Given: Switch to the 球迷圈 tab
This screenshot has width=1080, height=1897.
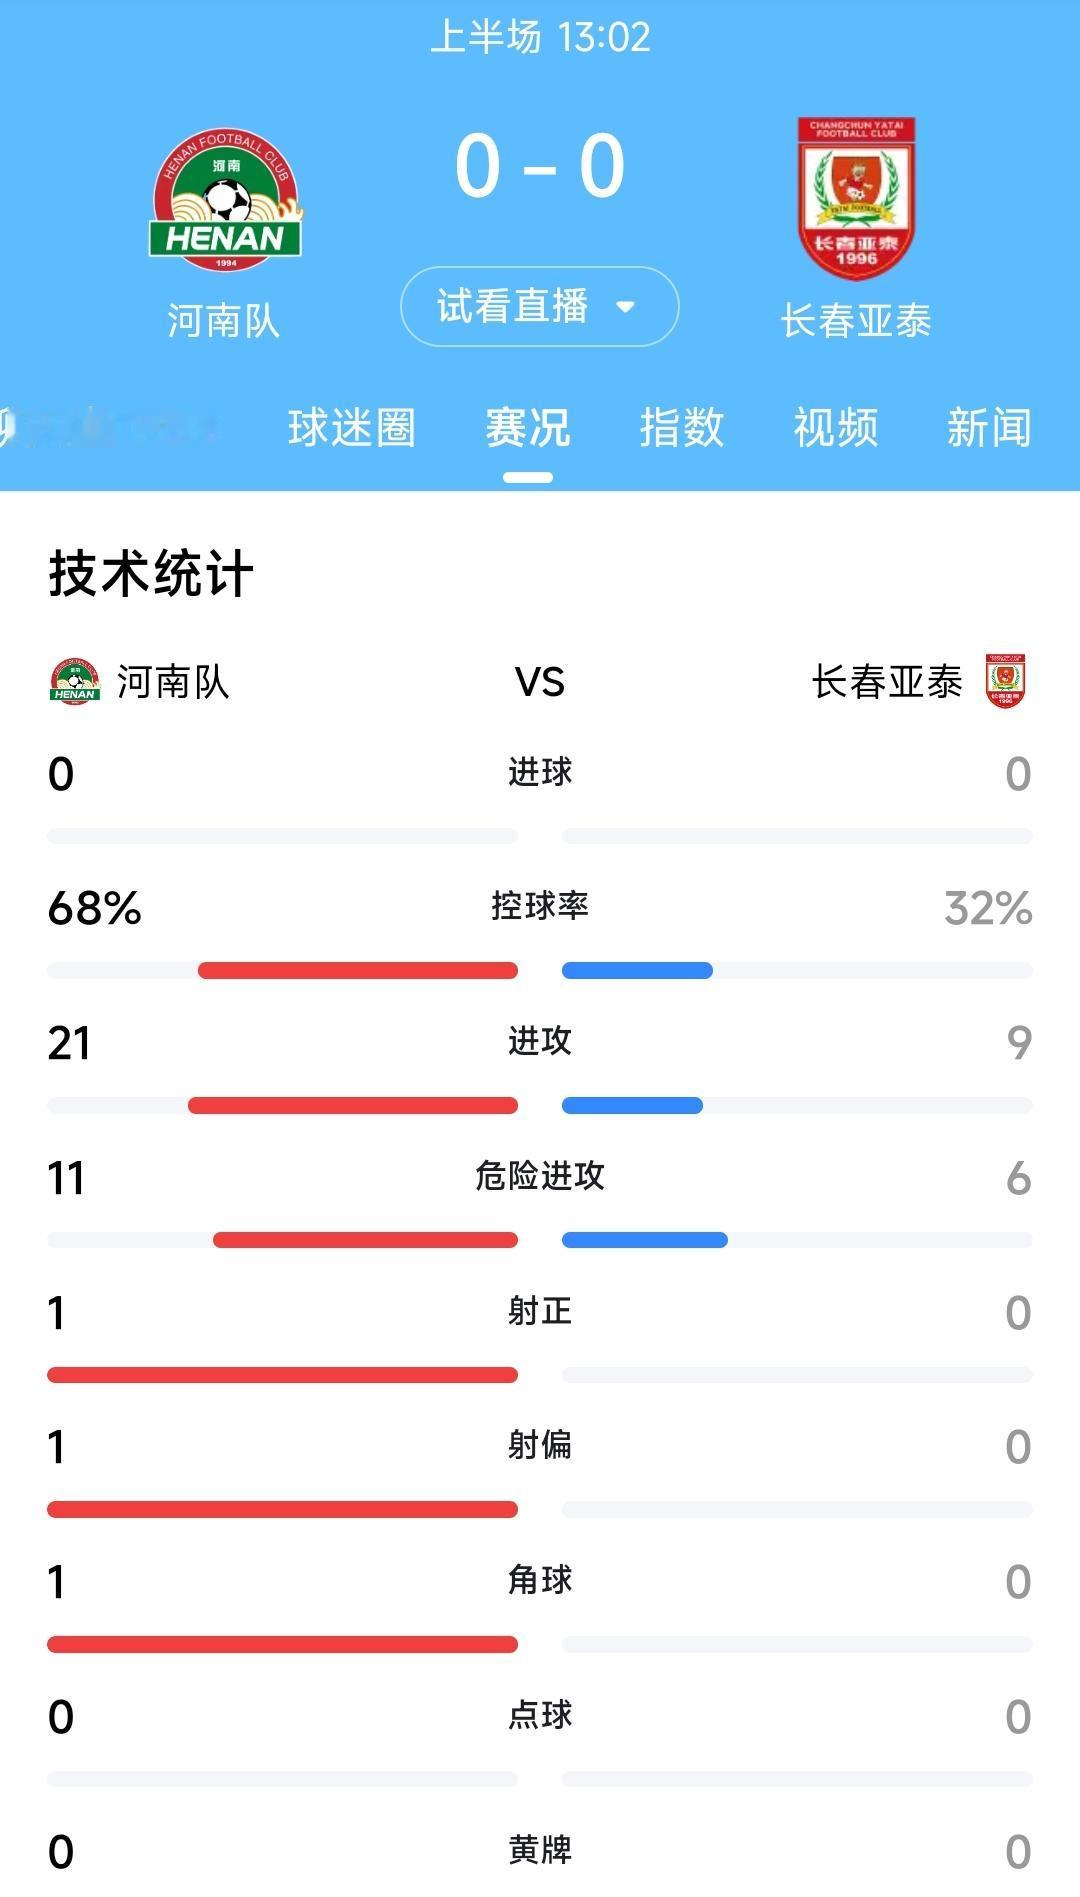Looking at the screenshot, I should click(x=352, y=428).
